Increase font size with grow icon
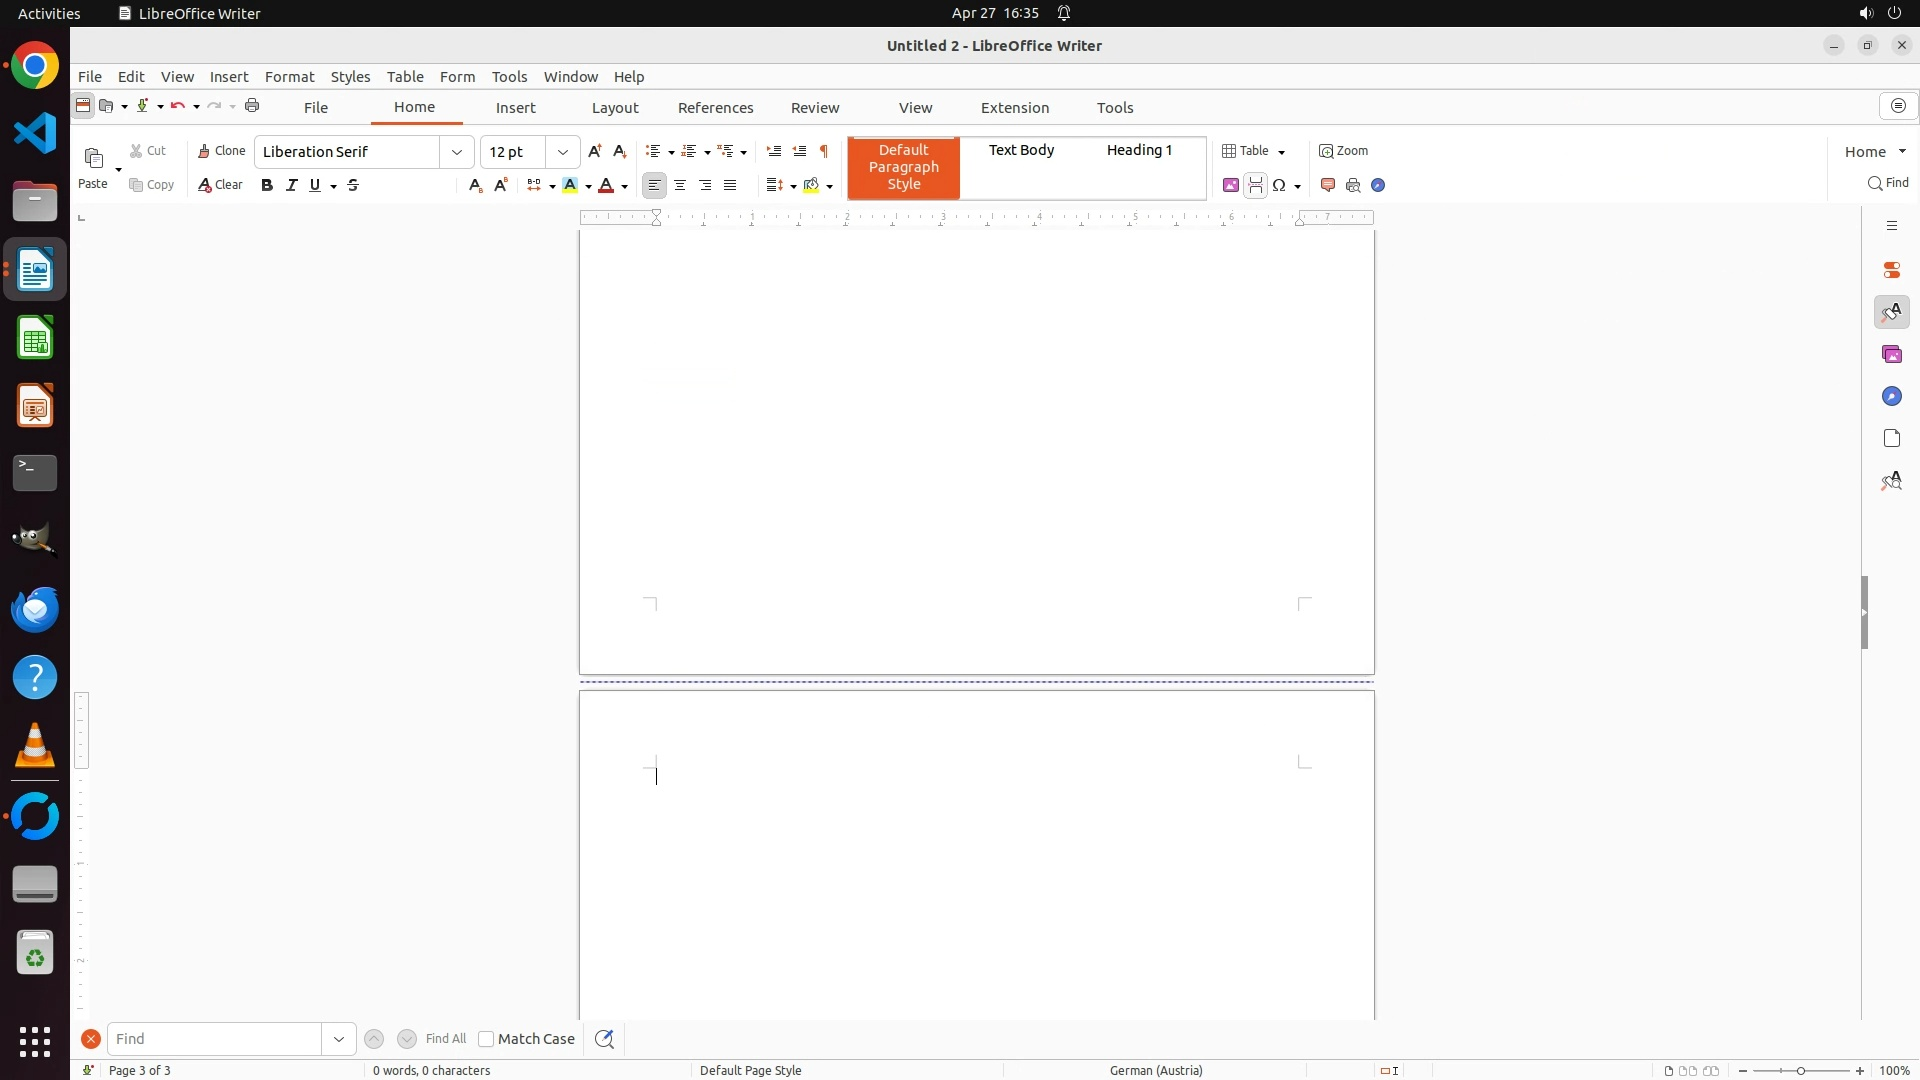The image size is (1920, 1080). pos(595,151)
